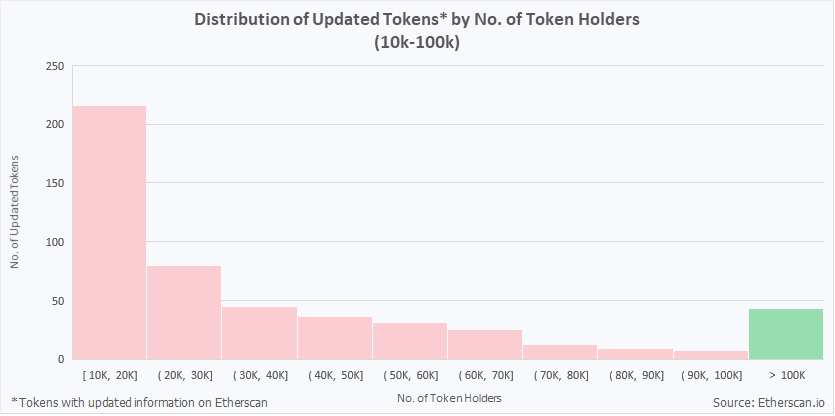Select the green bar for over 100K
The height and width of the screenshot is (416, 835).
[786, 334]
